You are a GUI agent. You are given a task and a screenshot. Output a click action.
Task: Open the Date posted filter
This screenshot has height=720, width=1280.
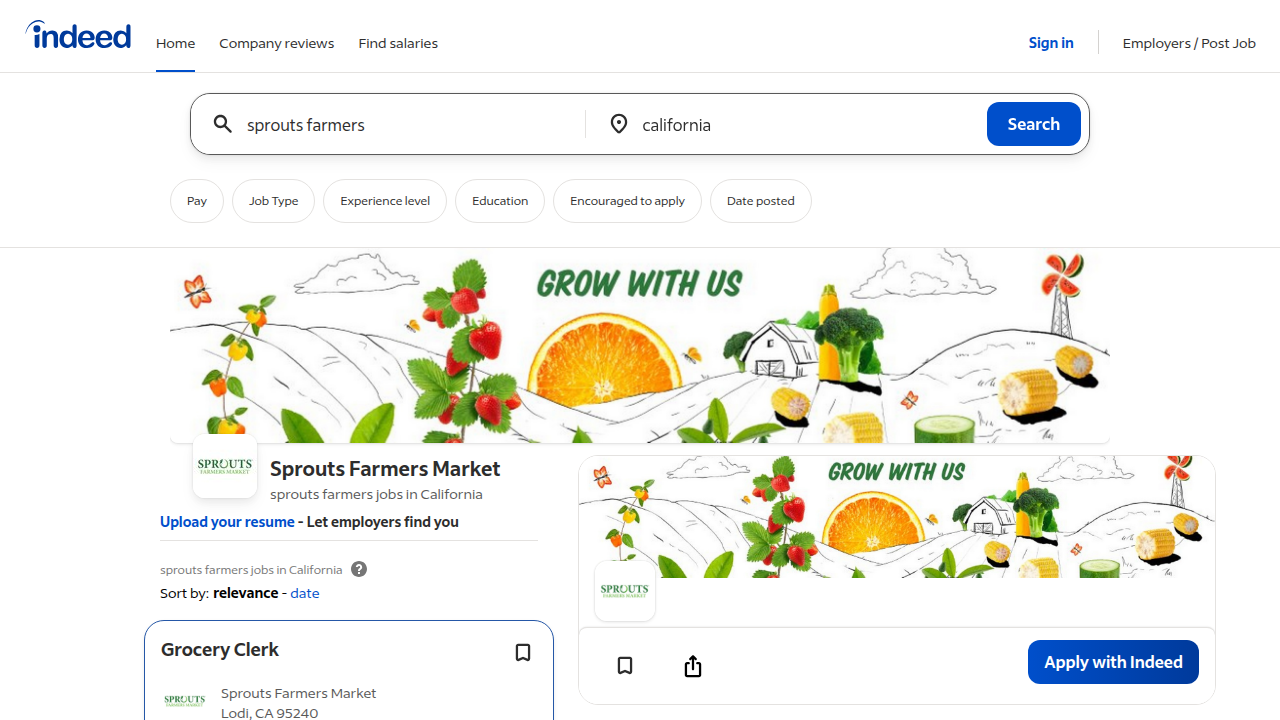(x=760, y=201)
